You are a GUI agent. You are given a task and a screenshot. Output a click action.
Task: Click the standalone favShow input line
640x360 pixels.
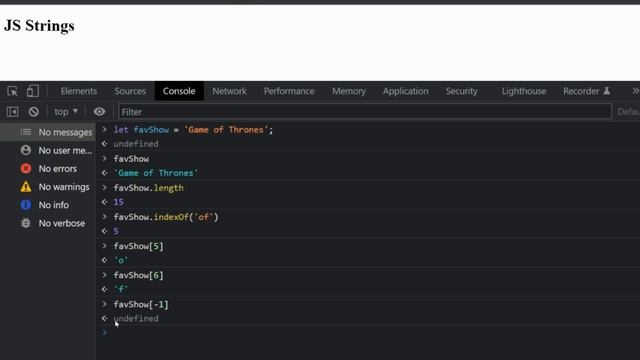click(x=131, y=159)
